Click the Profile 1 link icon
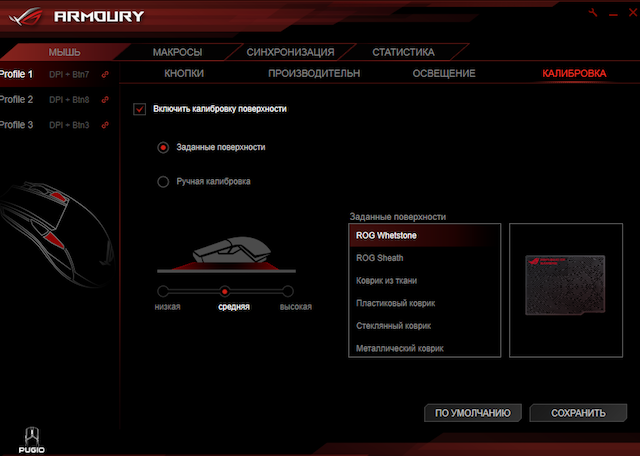 105,75
